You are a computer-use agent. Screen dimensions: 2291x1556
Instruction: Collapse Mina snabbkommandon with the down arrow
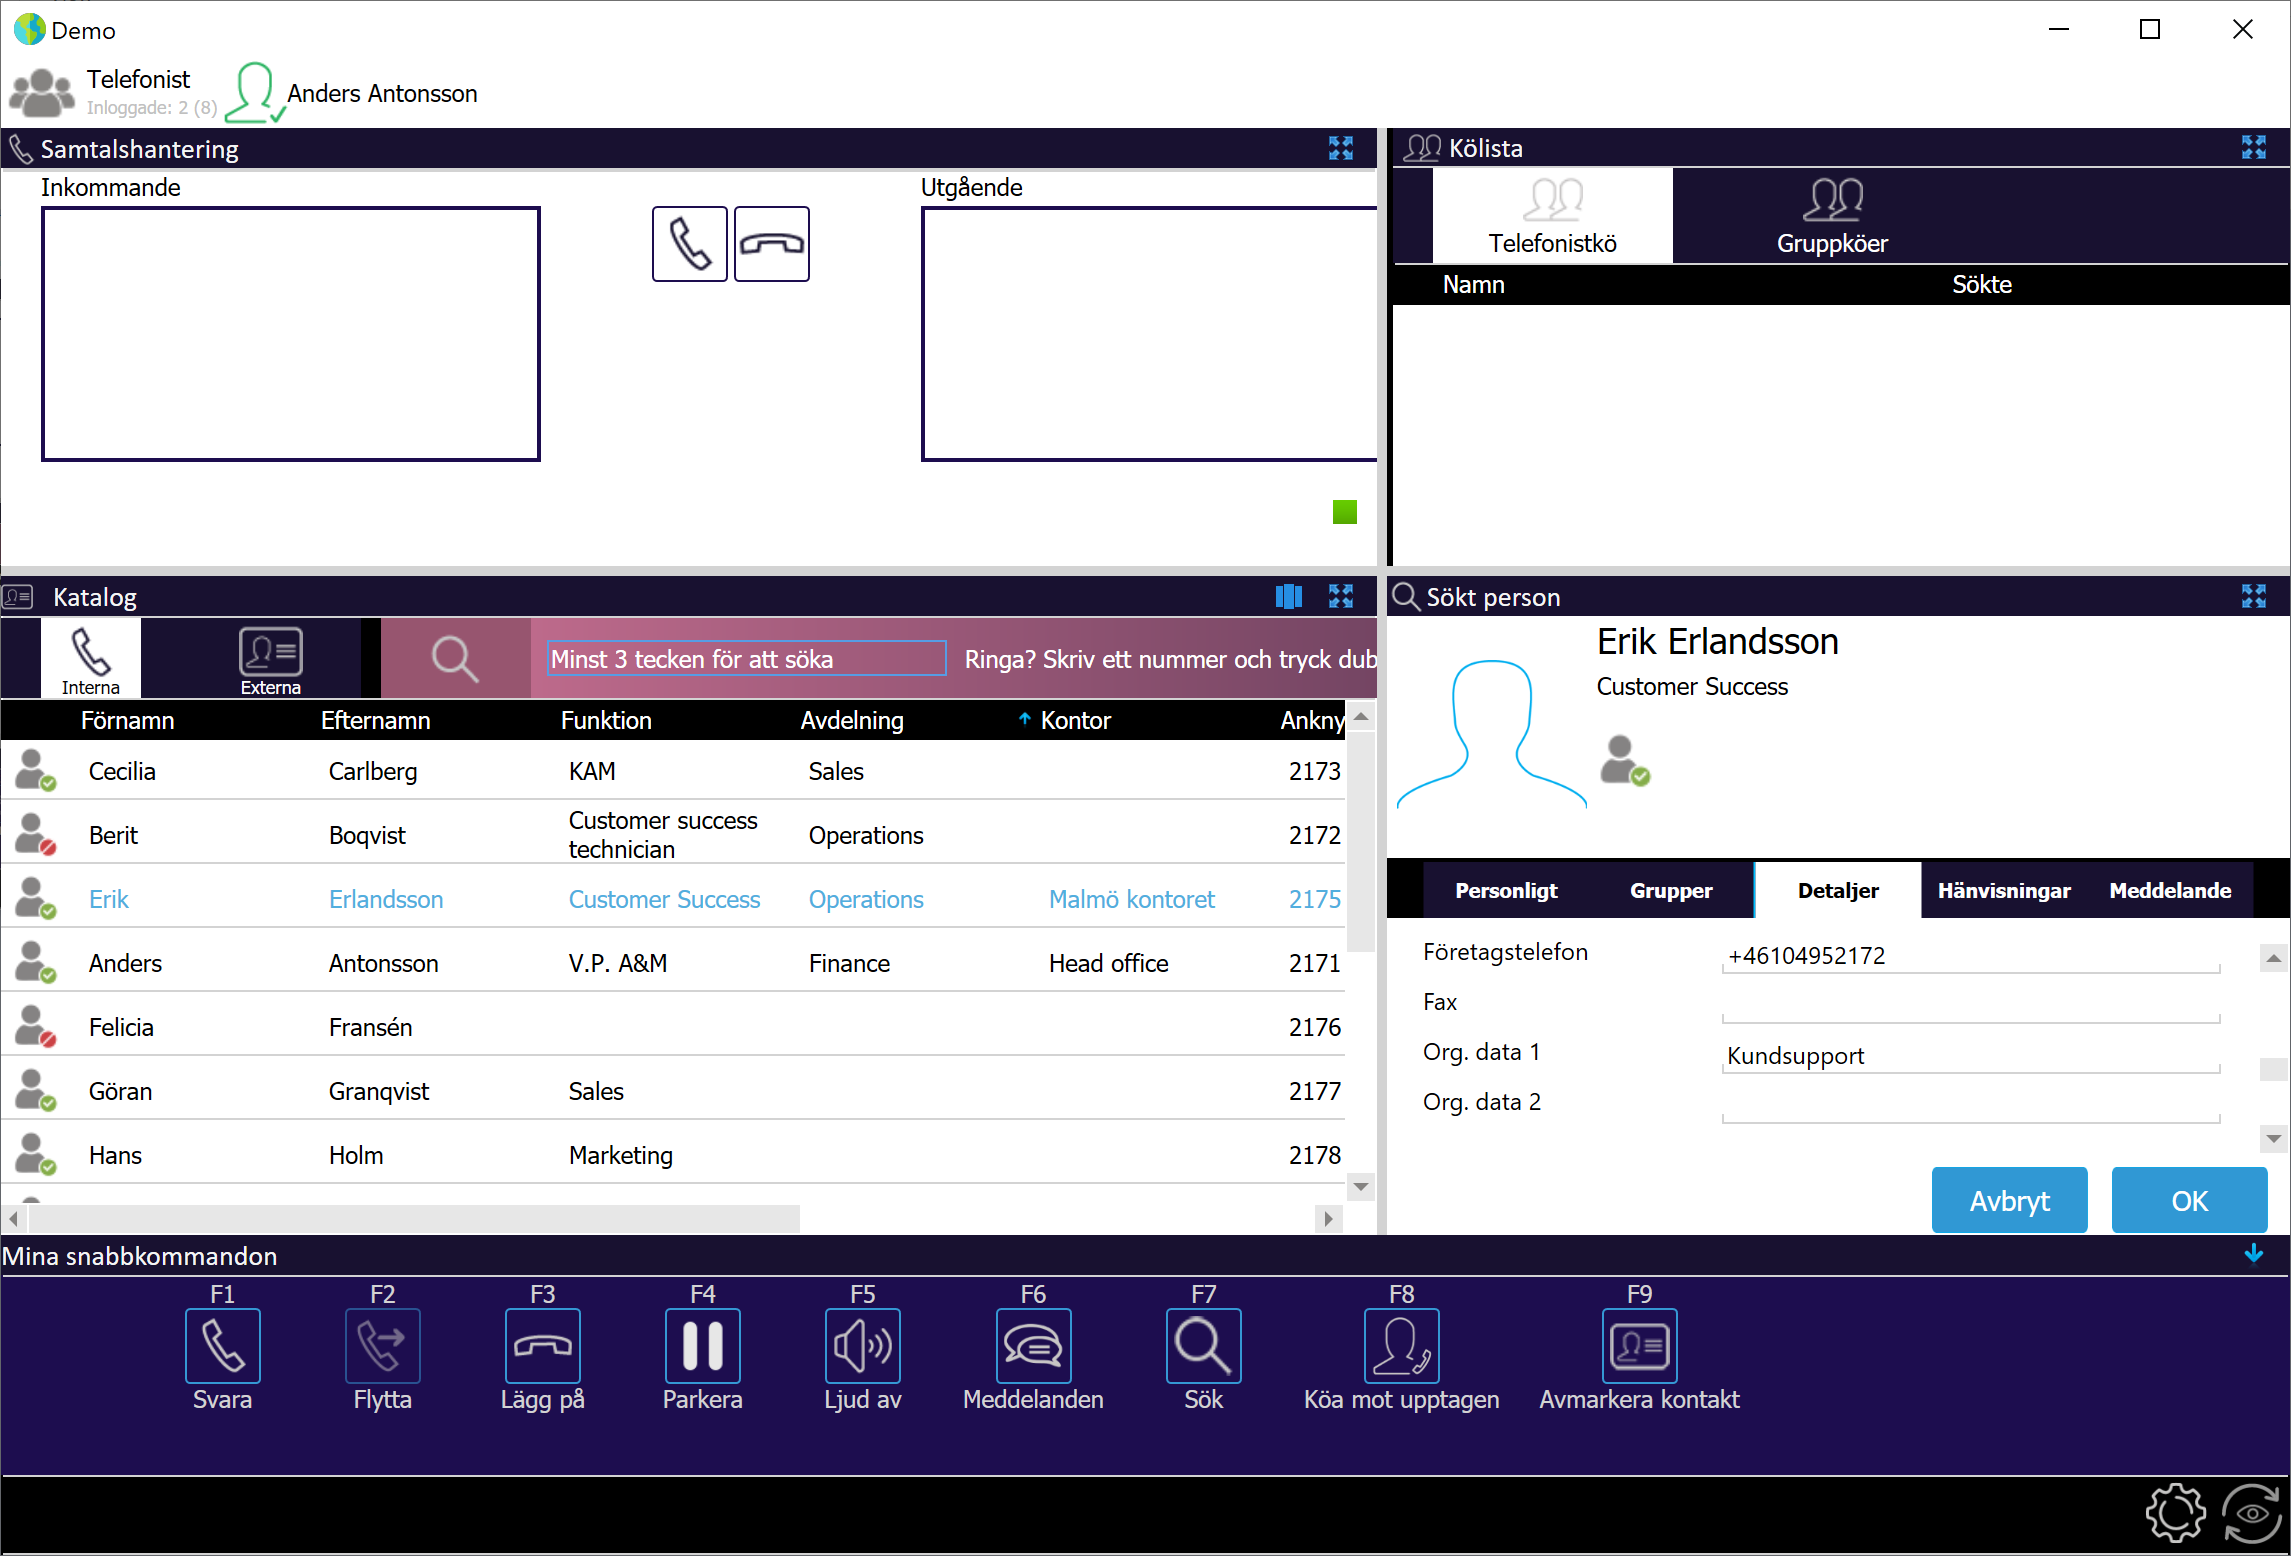click(x=2254, y=1254)
